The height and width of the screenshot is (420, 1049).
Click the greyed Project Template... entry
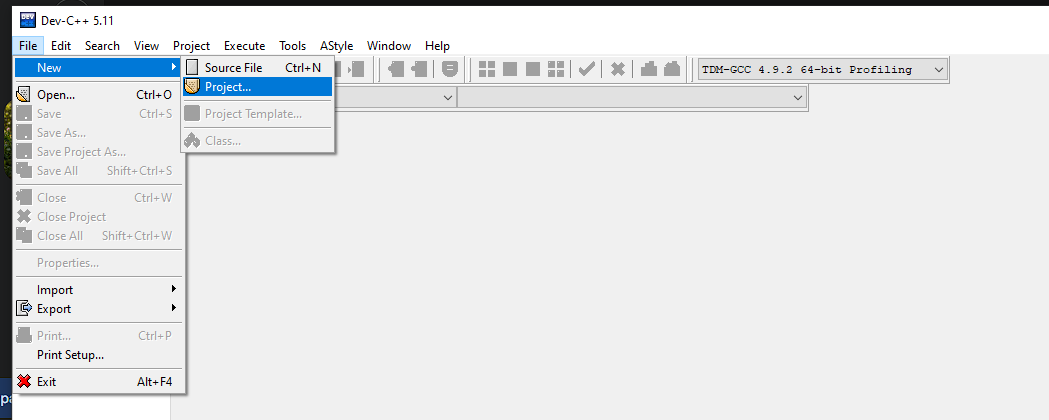click(258, 114)
